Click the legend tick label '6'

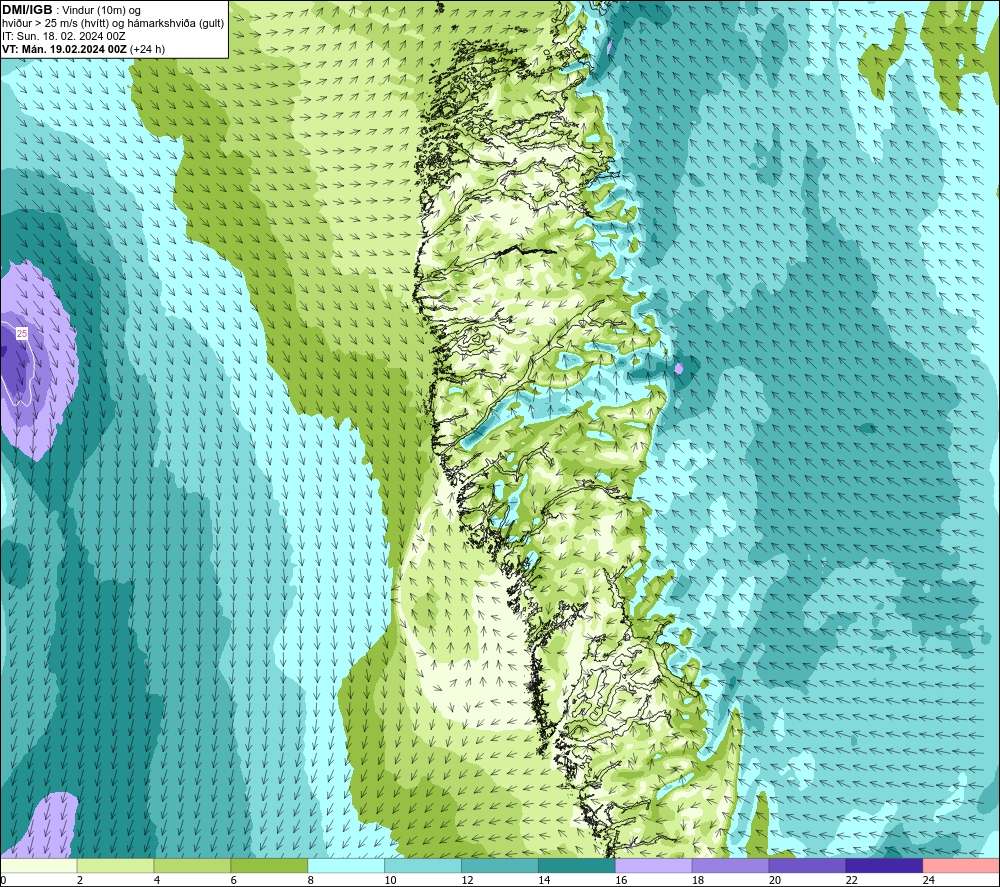[x=233, y=880]
